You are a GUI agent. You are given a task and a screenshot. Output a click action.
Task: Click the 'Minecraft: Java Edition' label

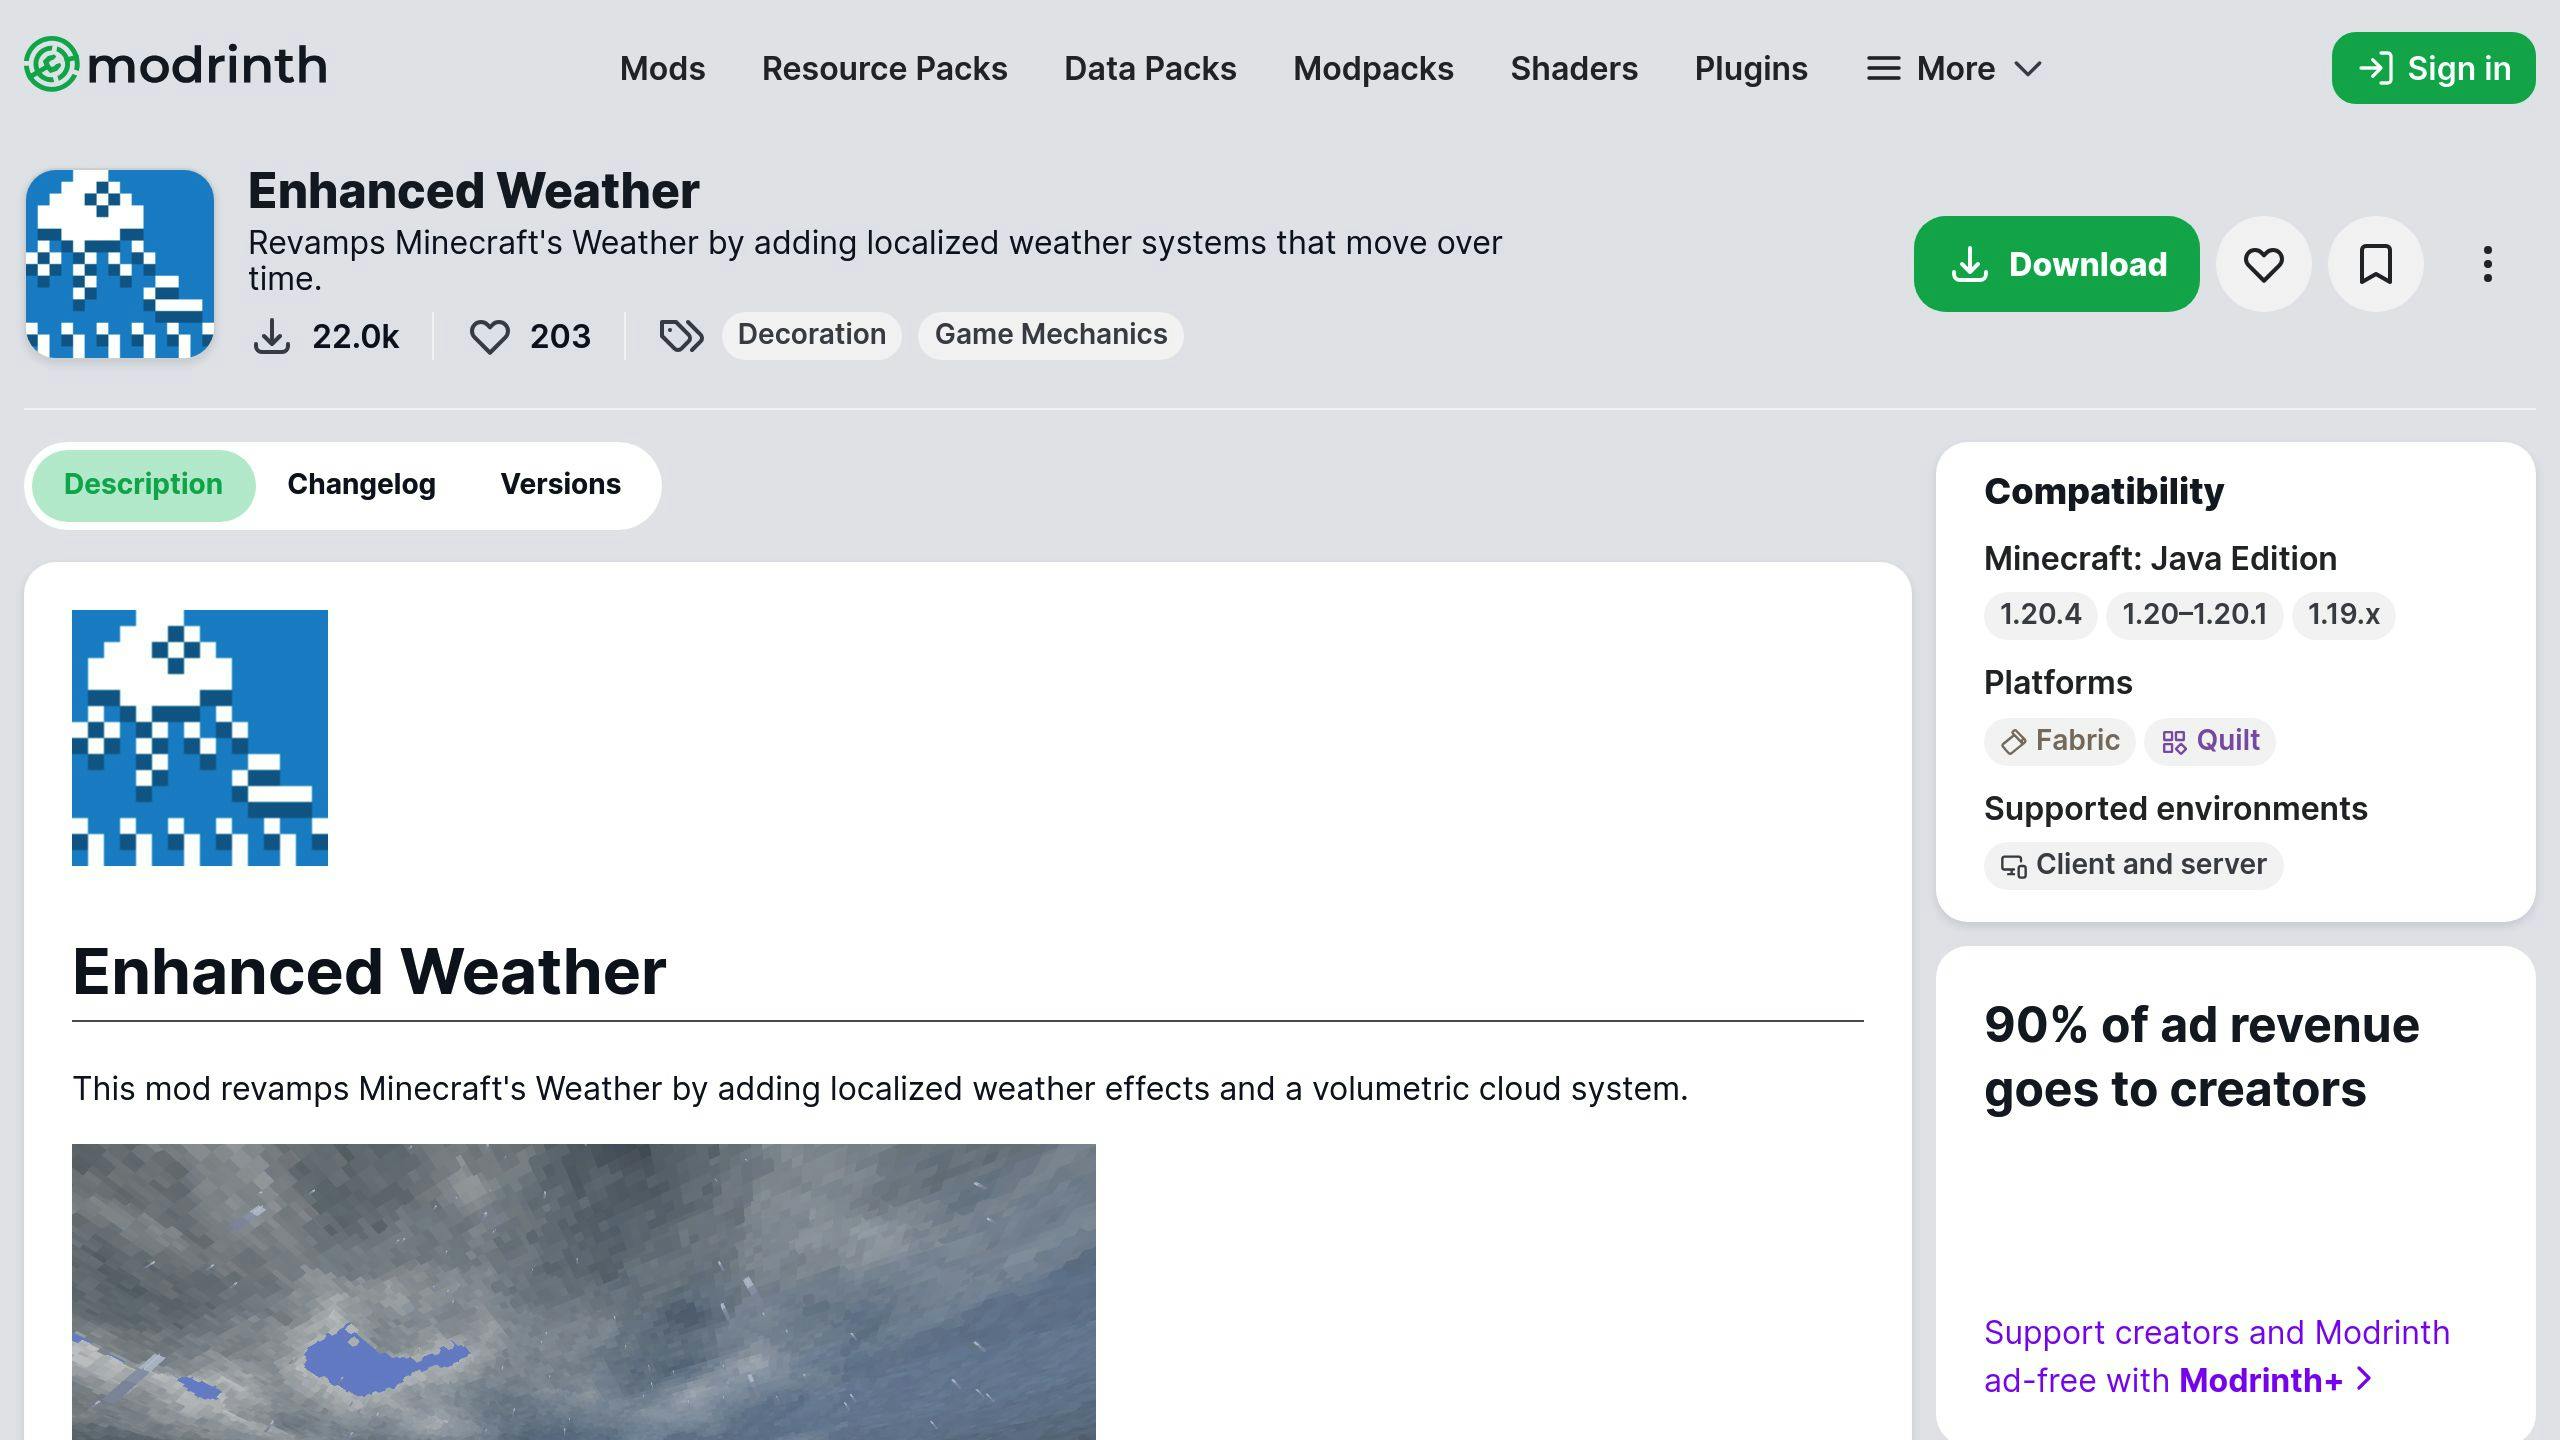point(2160,559)
